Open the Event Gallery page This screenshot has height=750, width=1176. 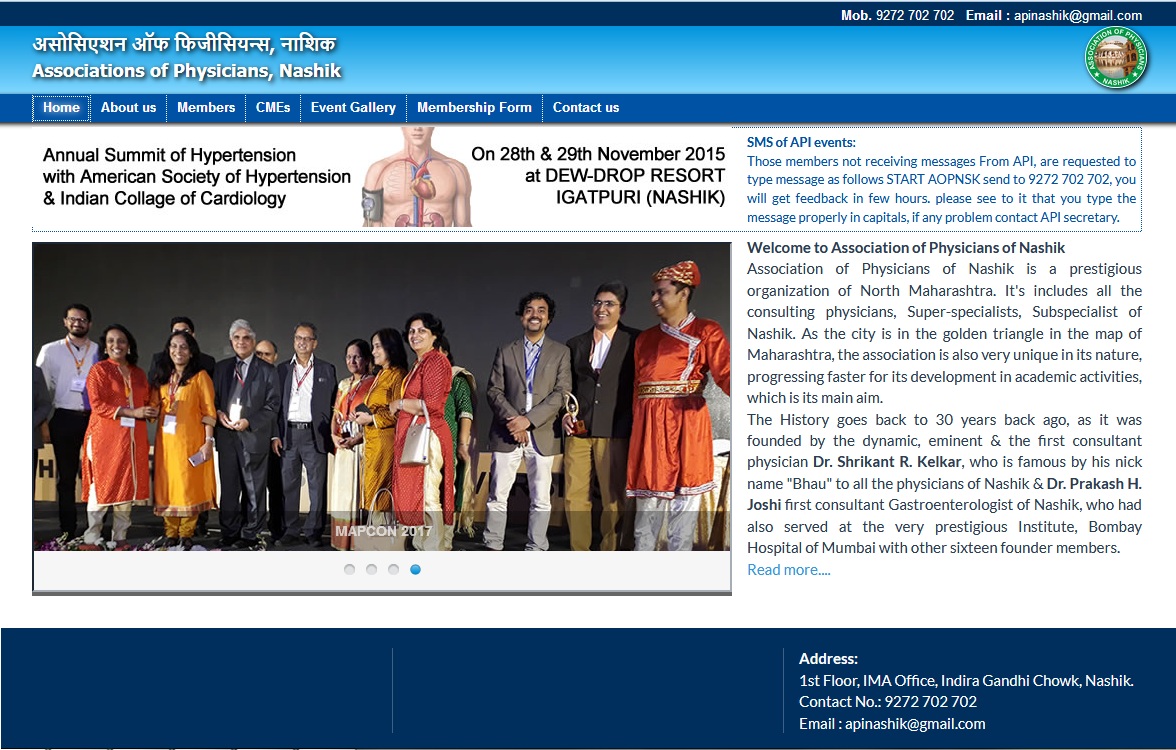353,108
